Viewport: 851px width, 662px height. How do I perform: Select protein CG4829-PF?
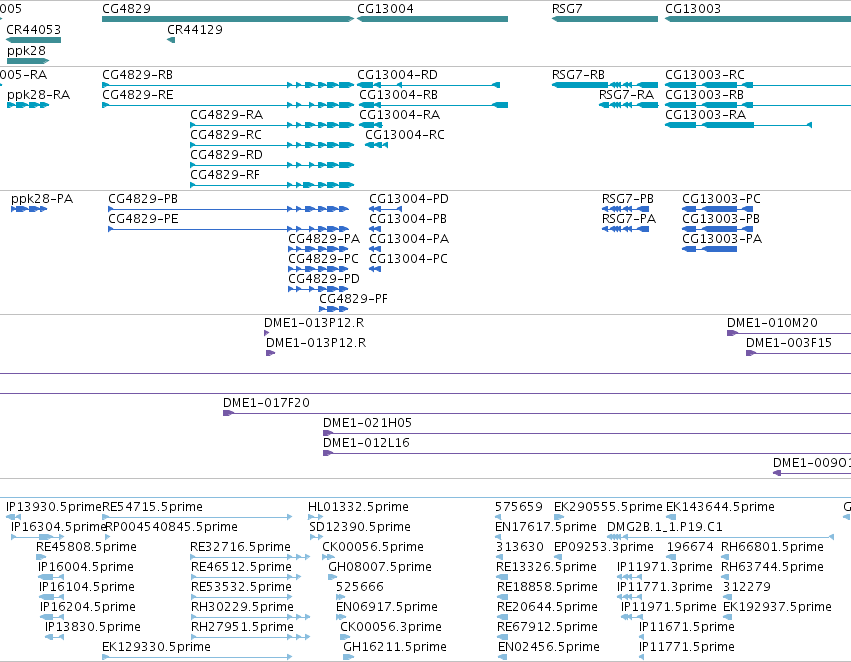point(353,299)
